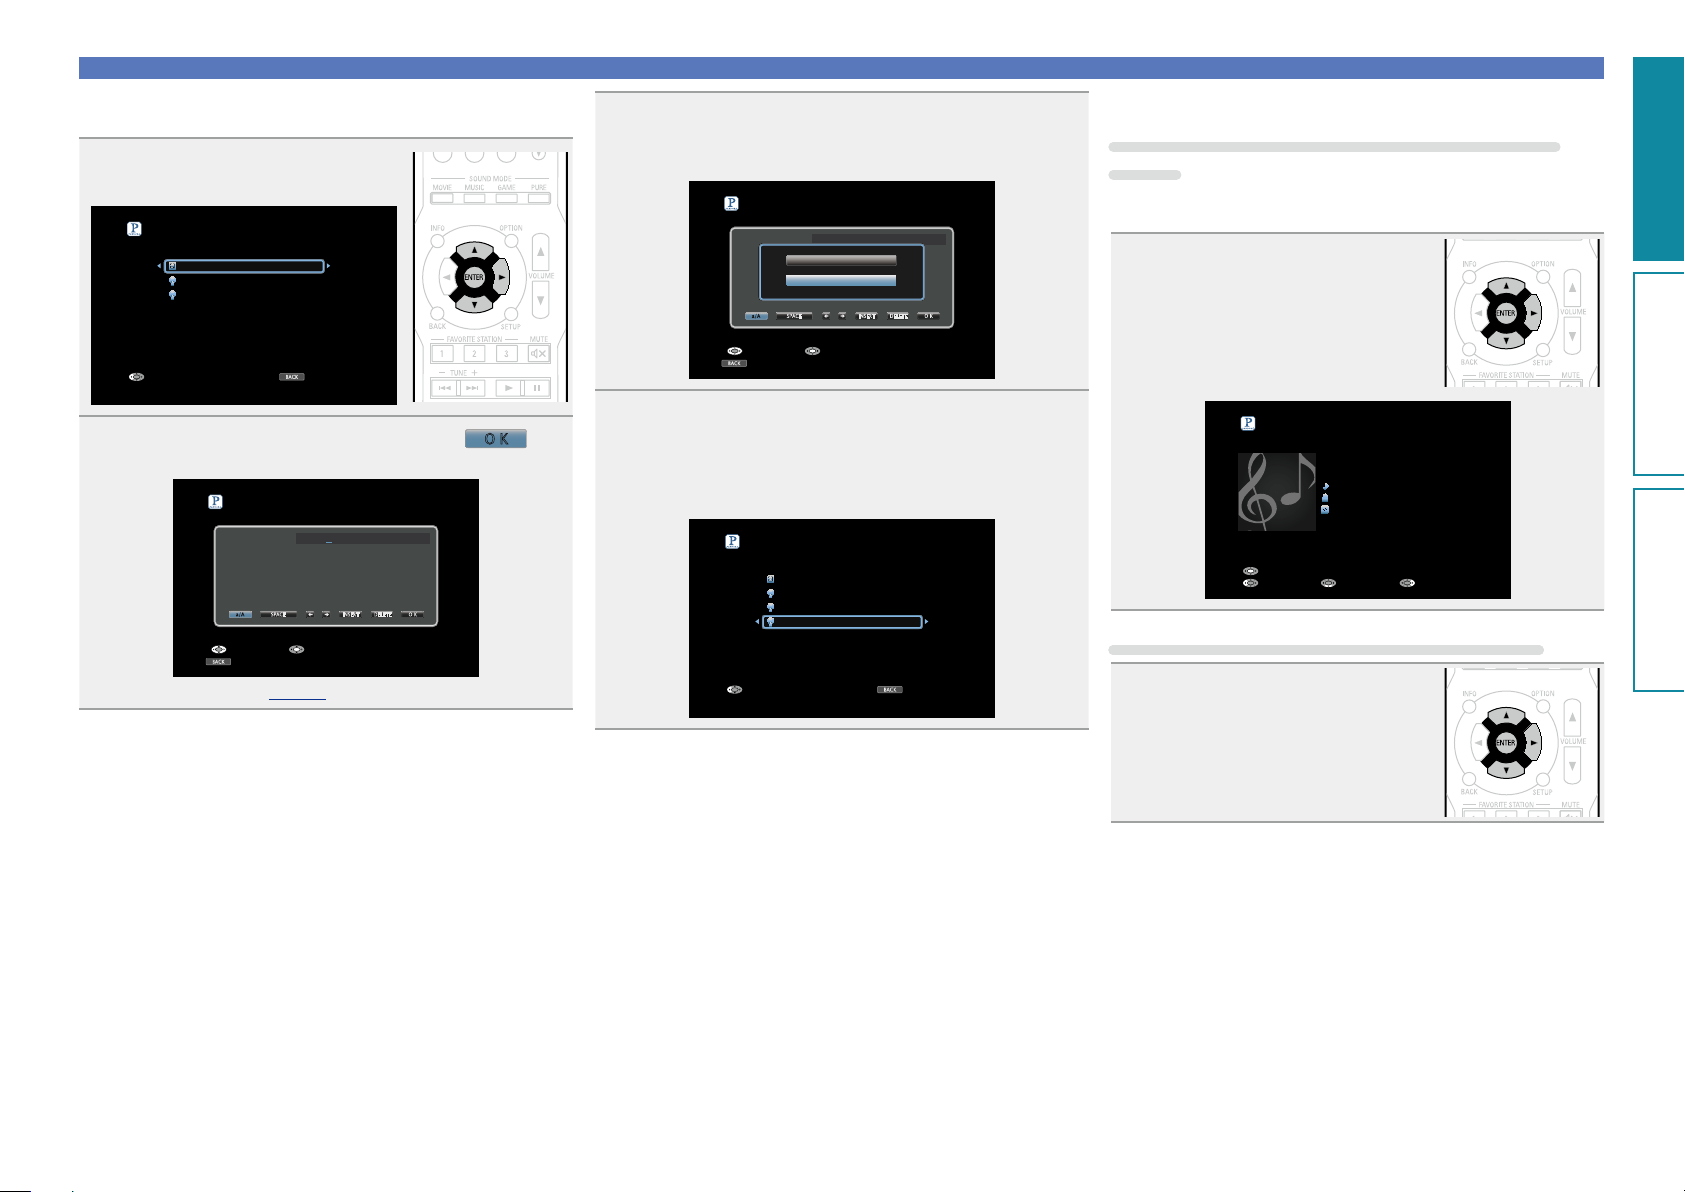Click Favorite Station 3 button on the remote
This screenshot has height=1192, width=1685.
(506, 353)
